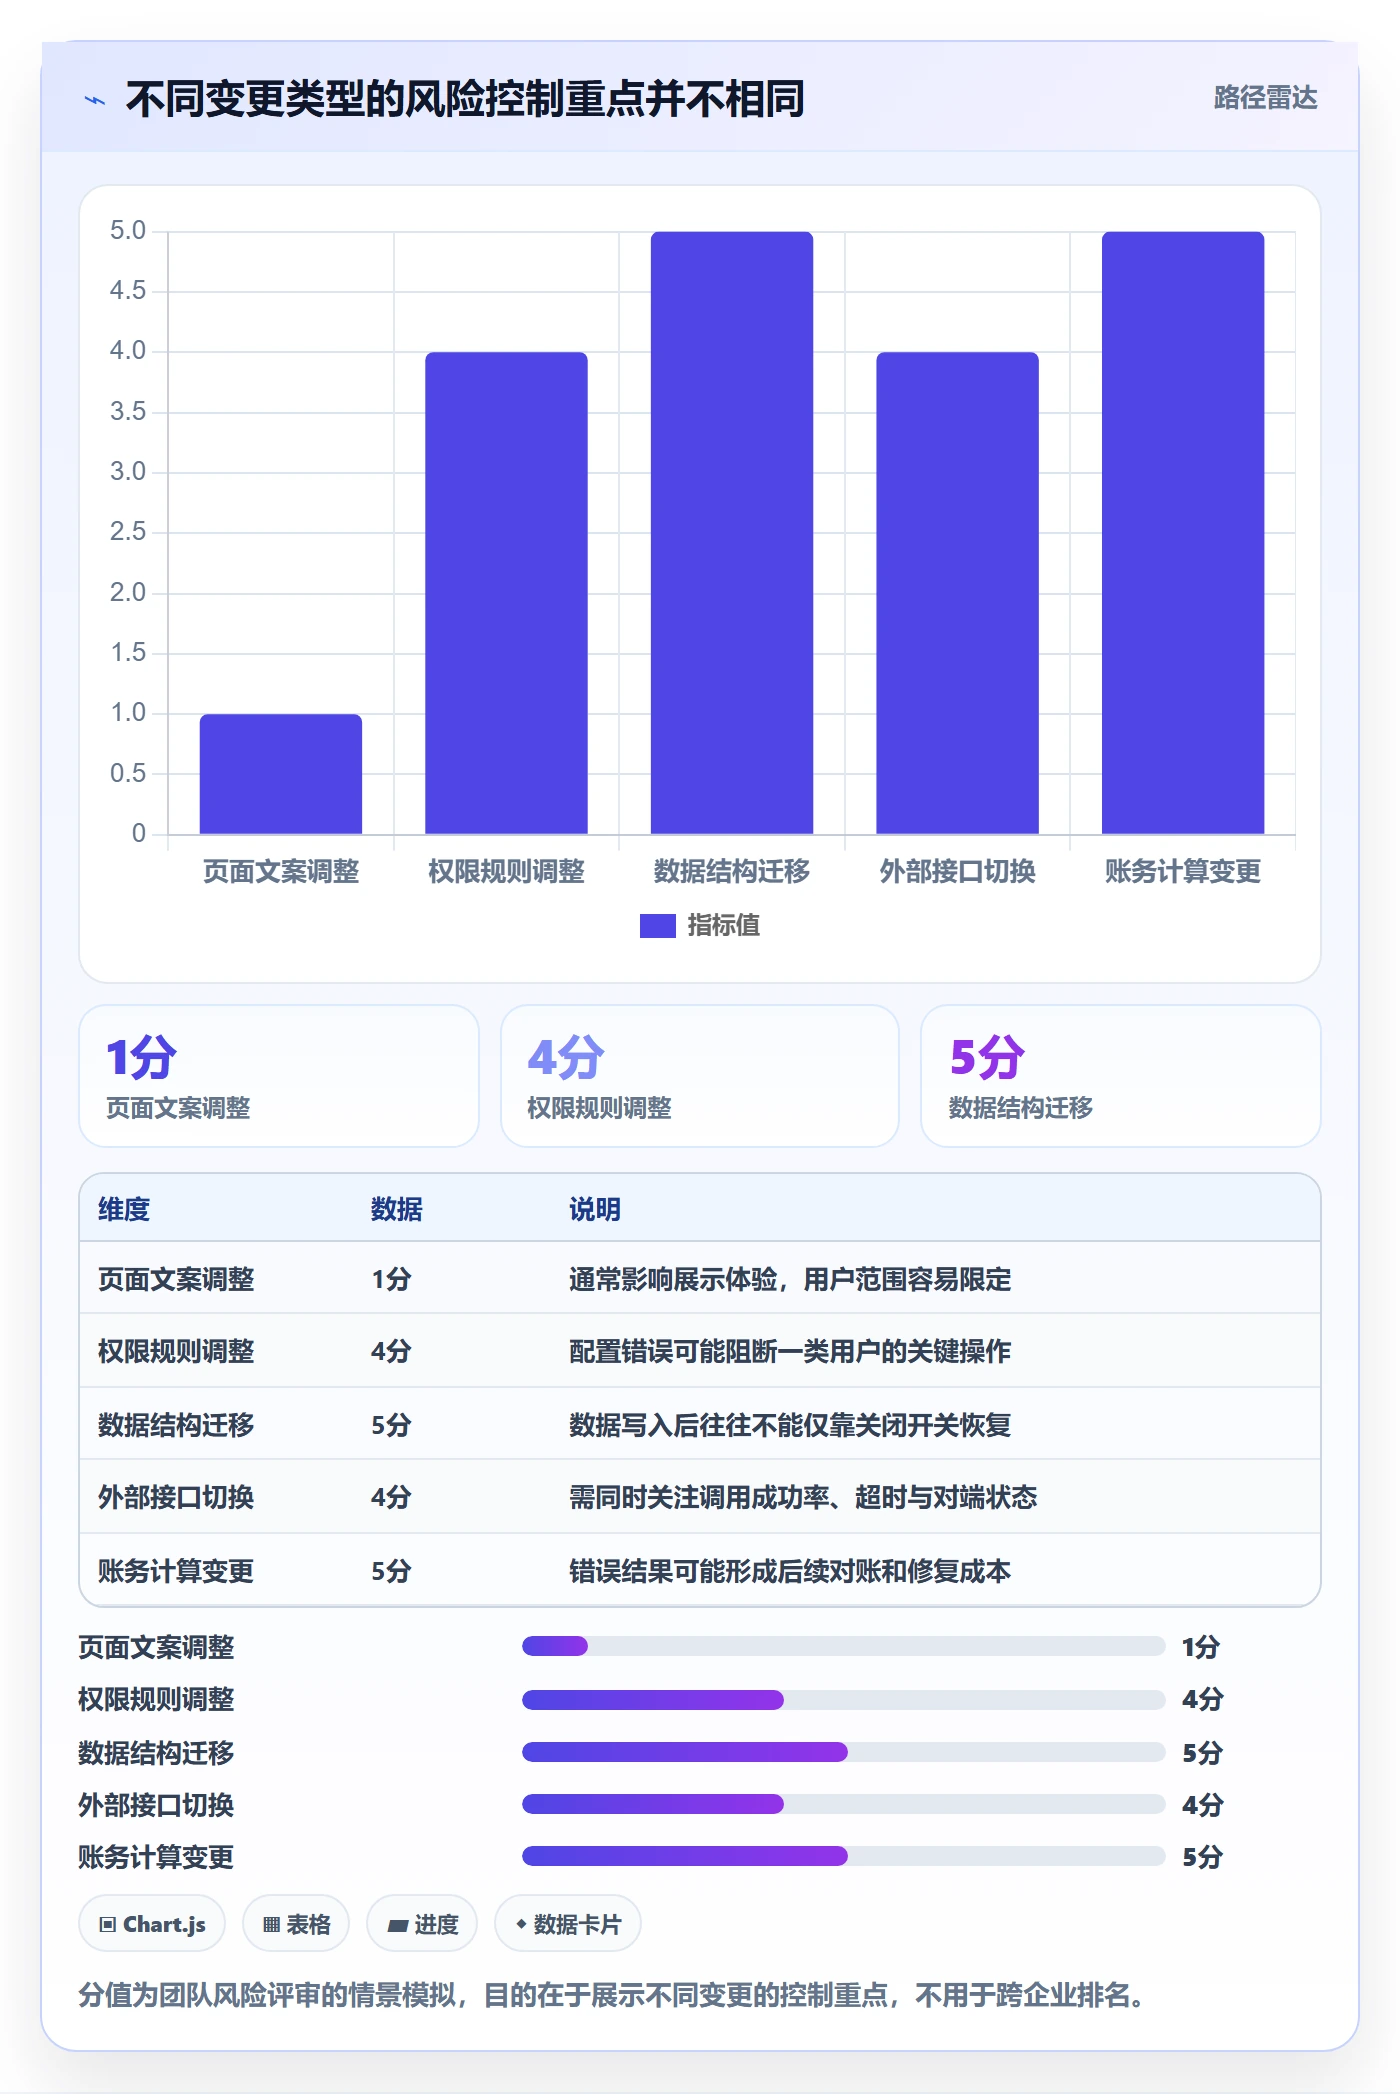
Task: Click the 权限规则调整 bar in the chart
Action: (506, 593)
